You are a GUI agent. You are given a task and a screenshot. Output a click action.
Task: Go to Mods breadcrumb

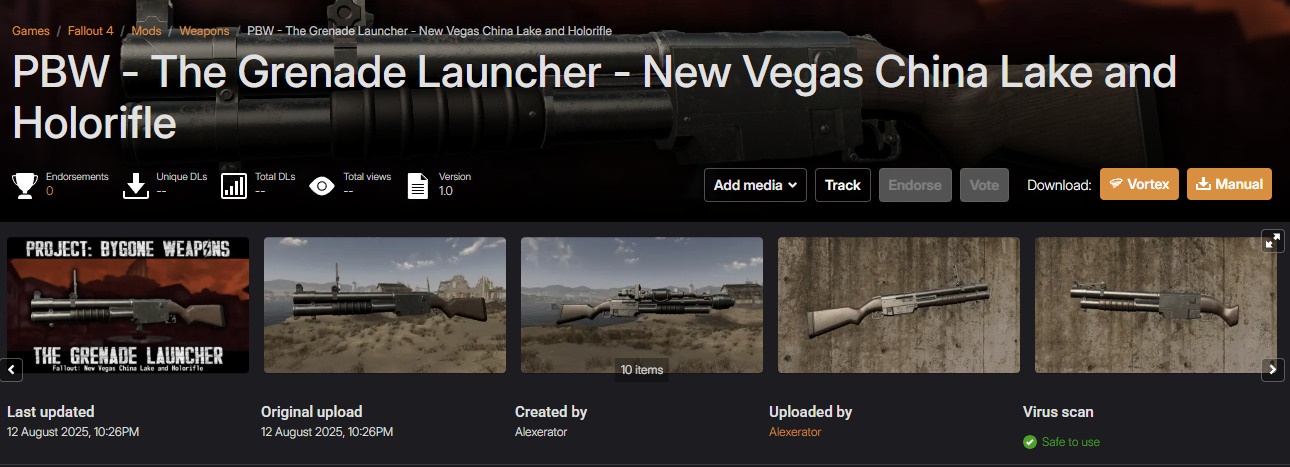point(146,31)
